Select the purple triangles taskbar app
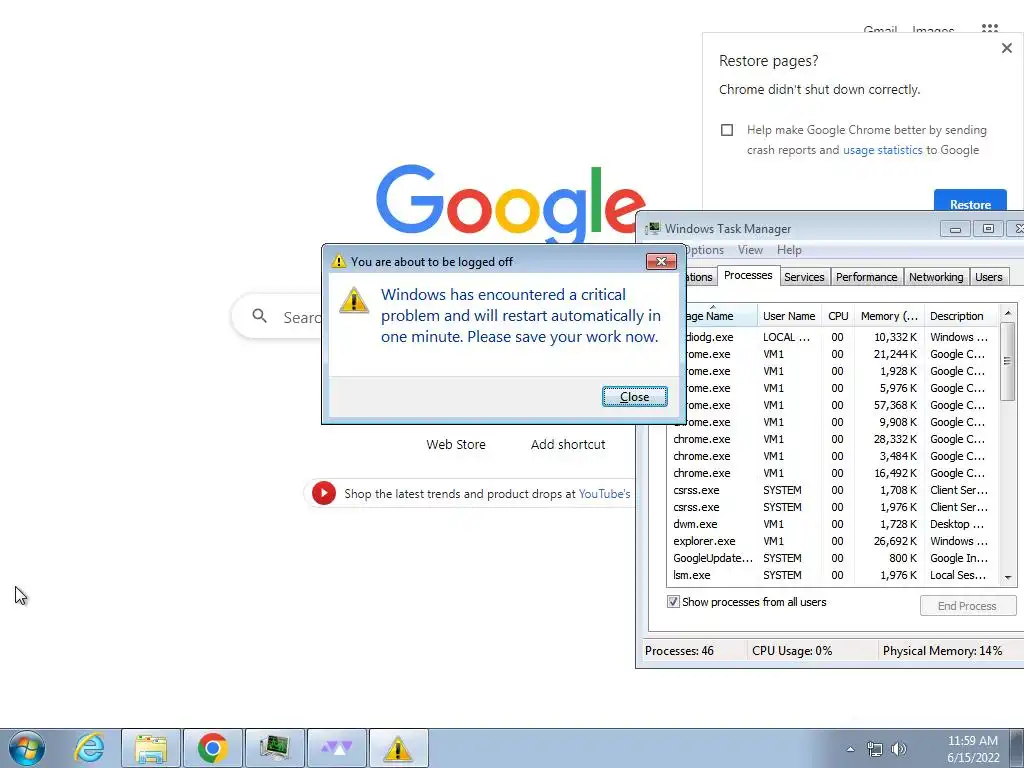The height and width of the screenshot is (768, 1024). tap(336, 748)
